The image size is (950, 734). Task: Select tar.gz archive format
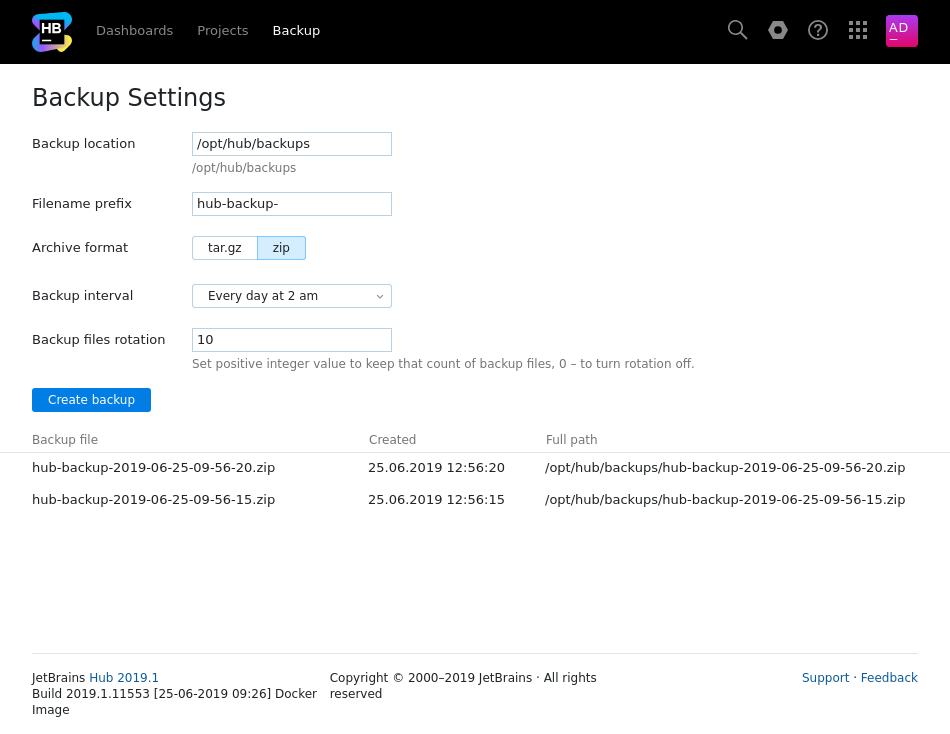(x=225, y=248)
